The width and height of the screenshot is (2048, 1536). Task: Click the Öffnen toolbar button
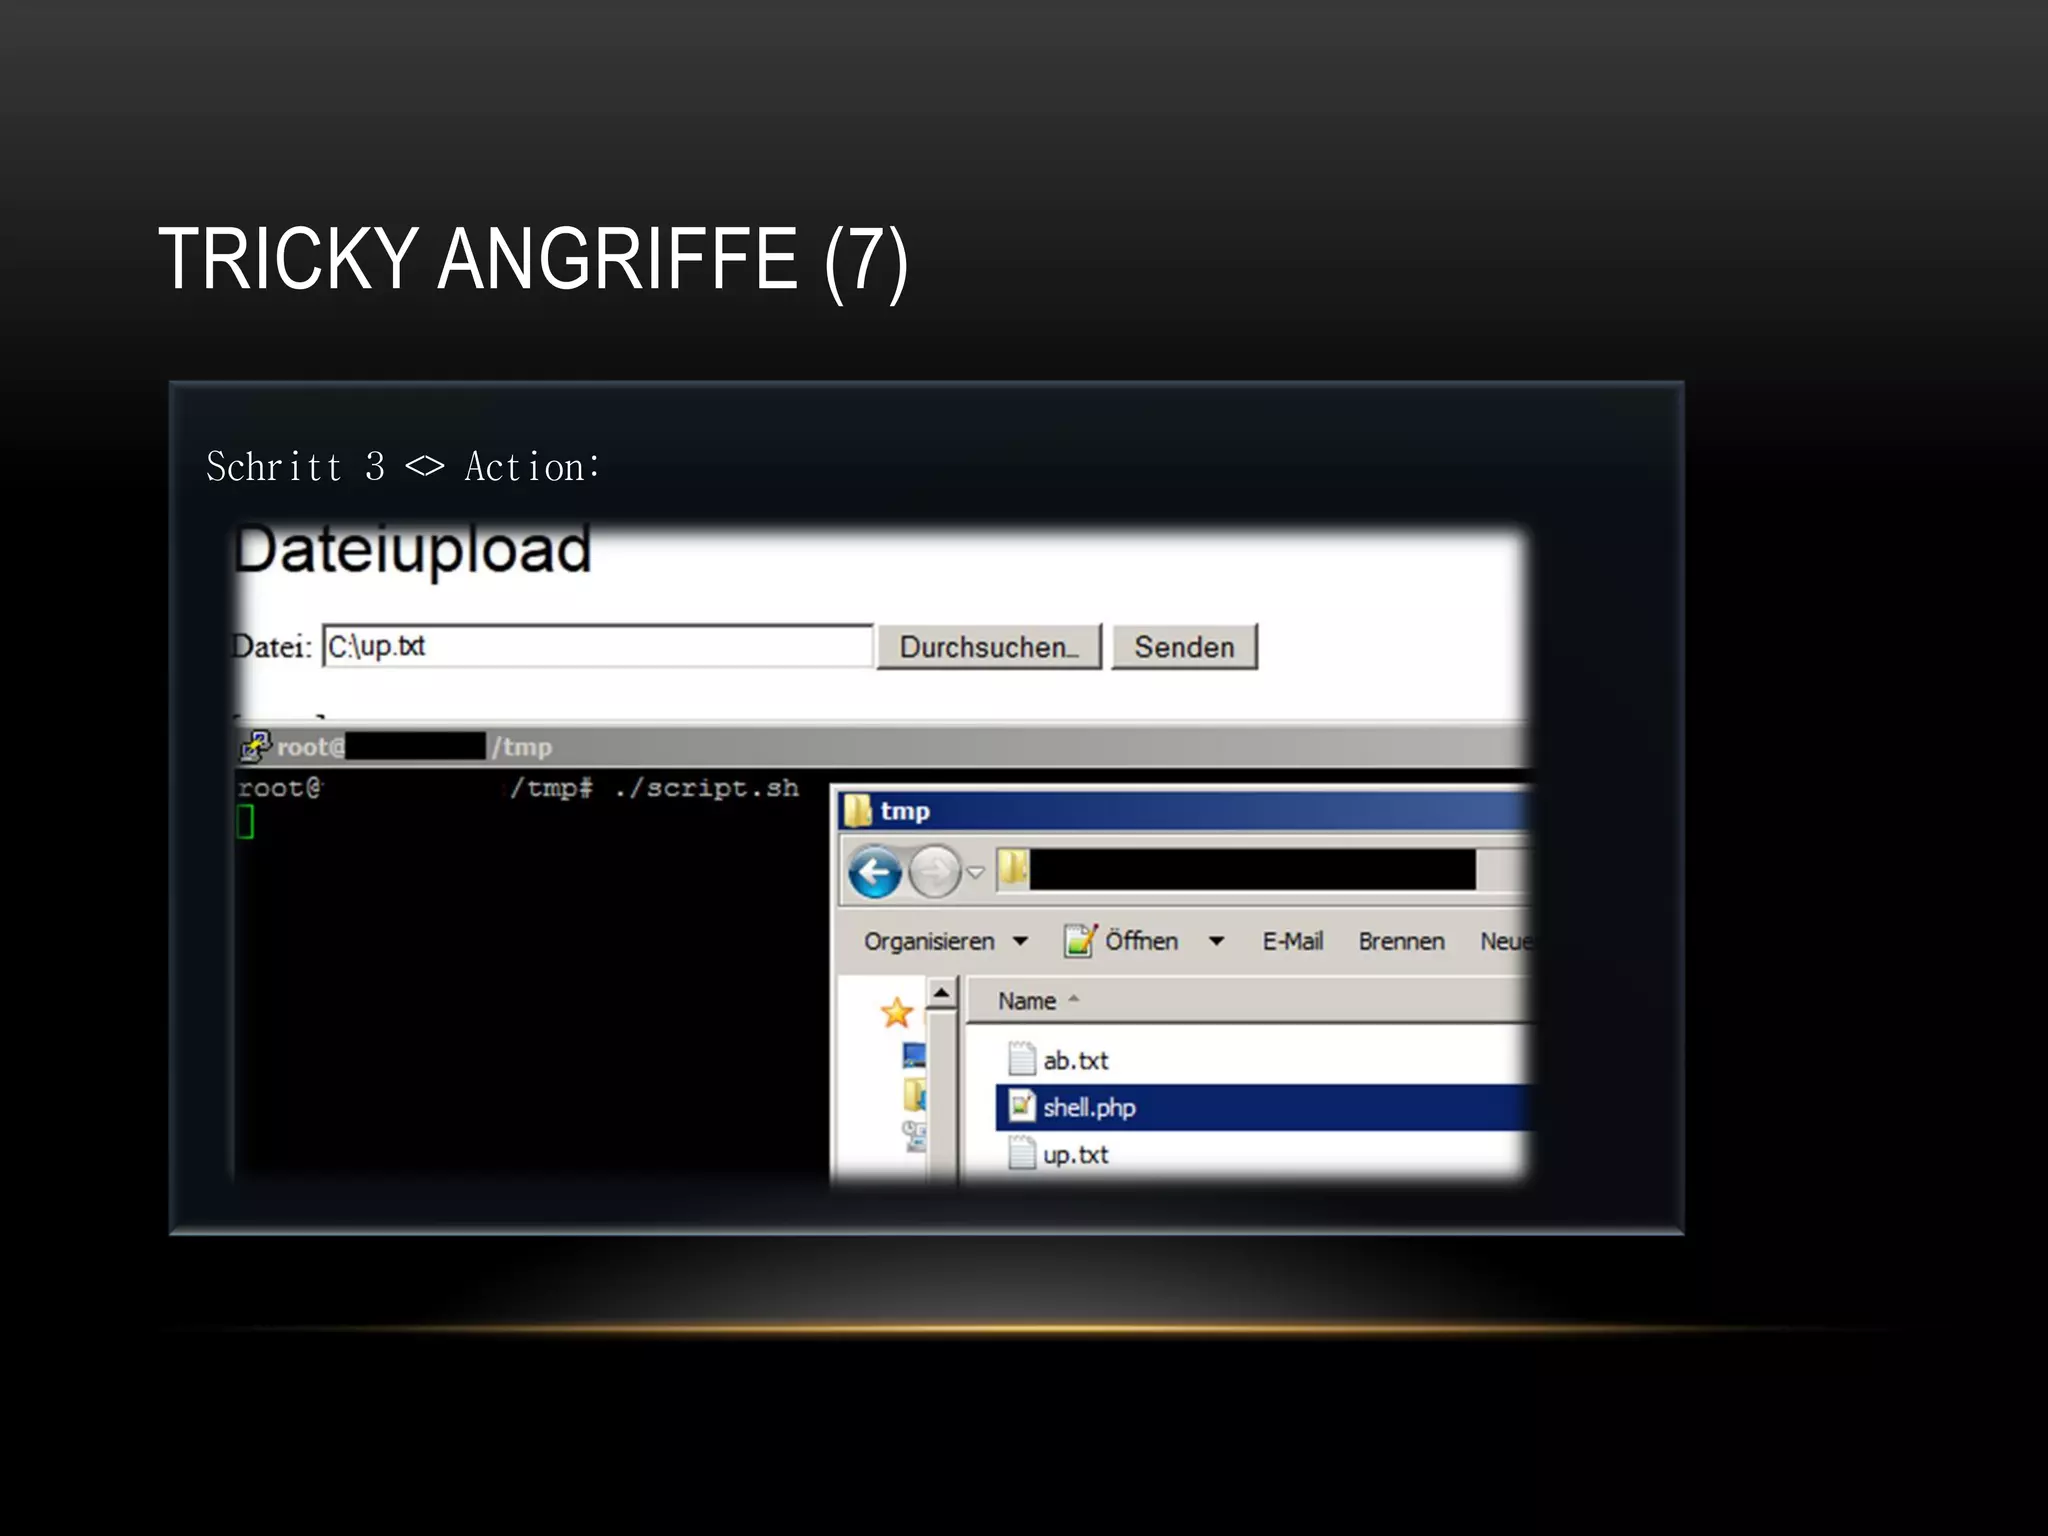click(1121, 941)
